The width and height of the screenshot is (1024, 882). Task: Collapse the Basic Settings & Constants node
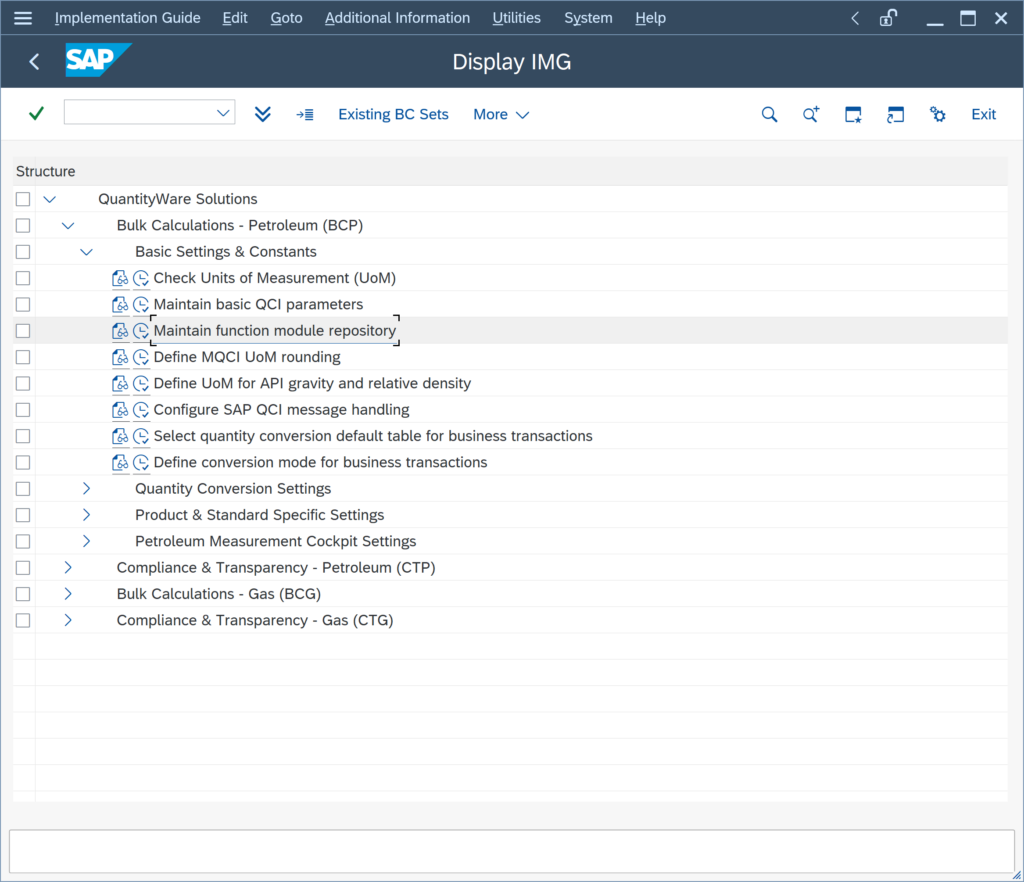tap(86, 252)
